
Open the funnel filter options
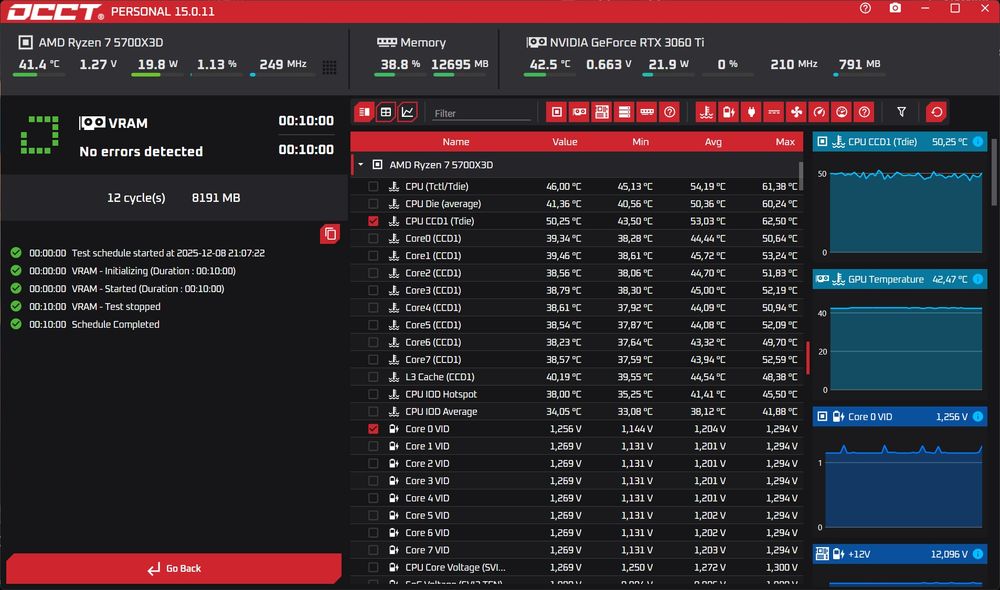(x=901, y=112)
